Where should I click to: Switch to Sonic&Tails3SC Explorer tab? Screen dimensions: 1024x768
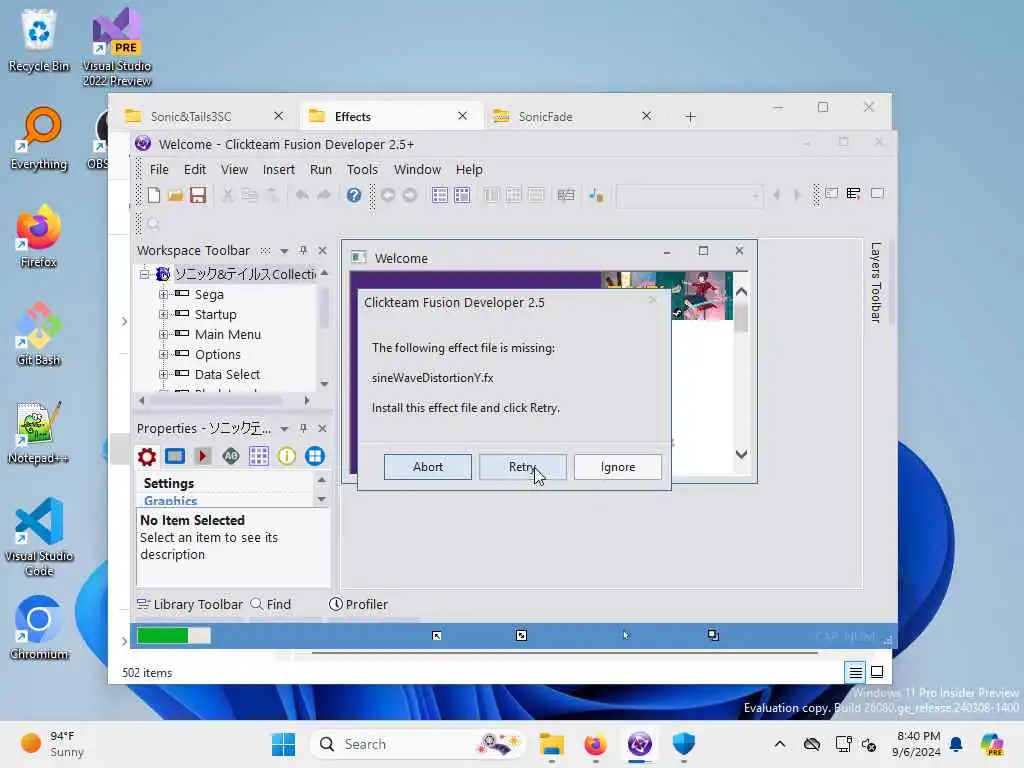pyautogui.click(x=191, y=116)
